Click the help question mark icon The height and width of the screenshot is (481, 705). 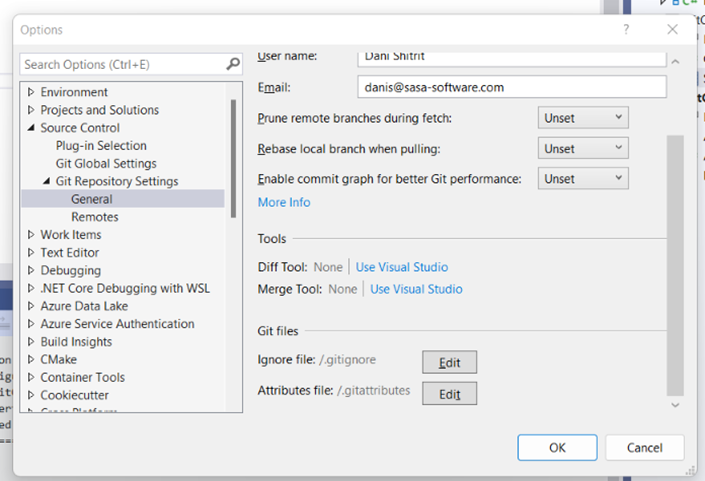click(626, 30)
